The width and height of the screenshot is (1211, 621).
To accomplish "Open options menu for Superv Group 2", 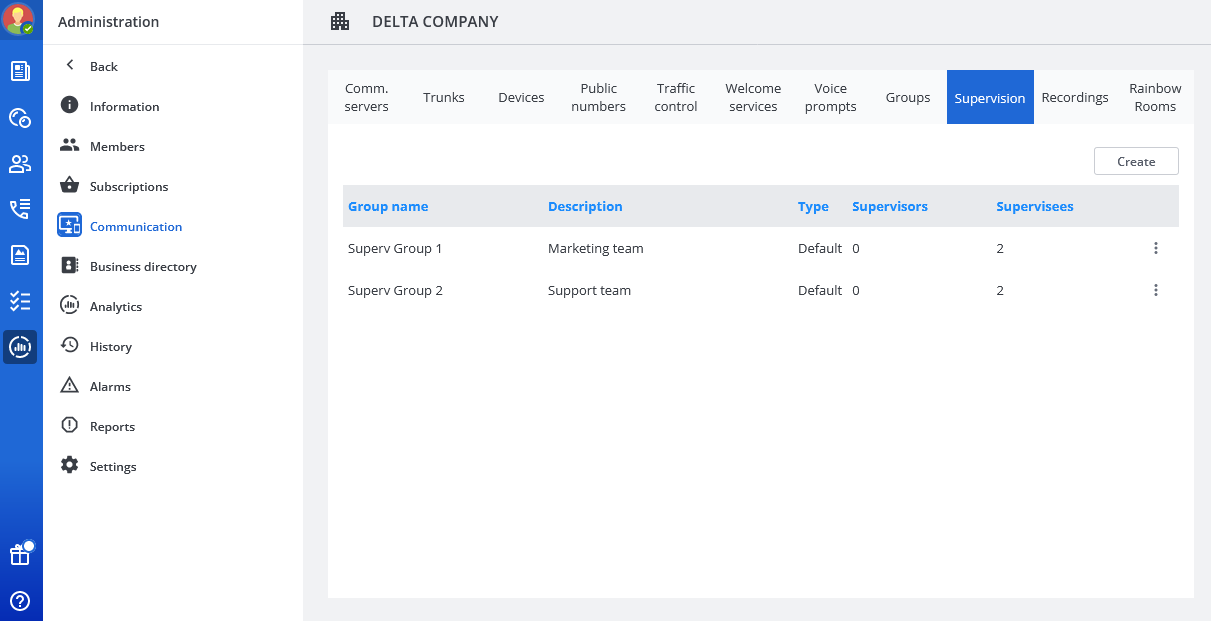I will (x=1155, y=290).
